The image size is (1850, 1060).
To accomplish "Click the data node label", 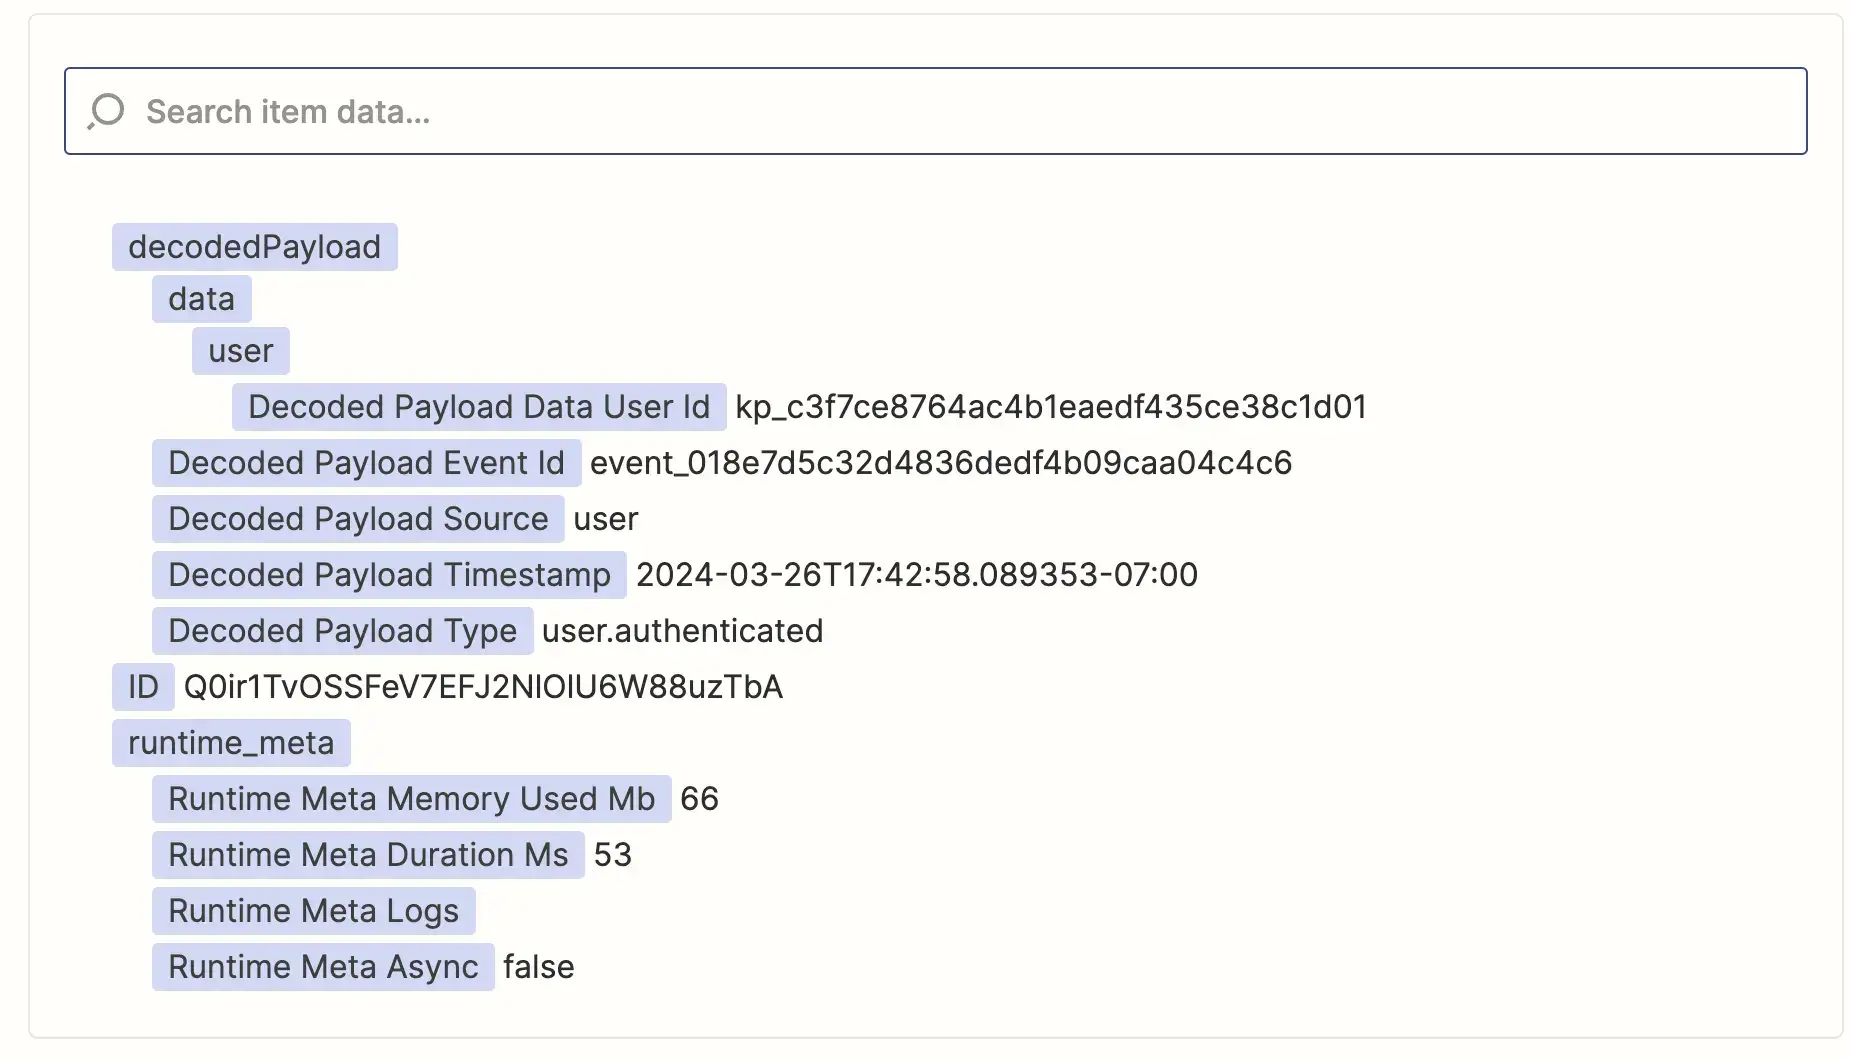I will (x=201, y=299).
